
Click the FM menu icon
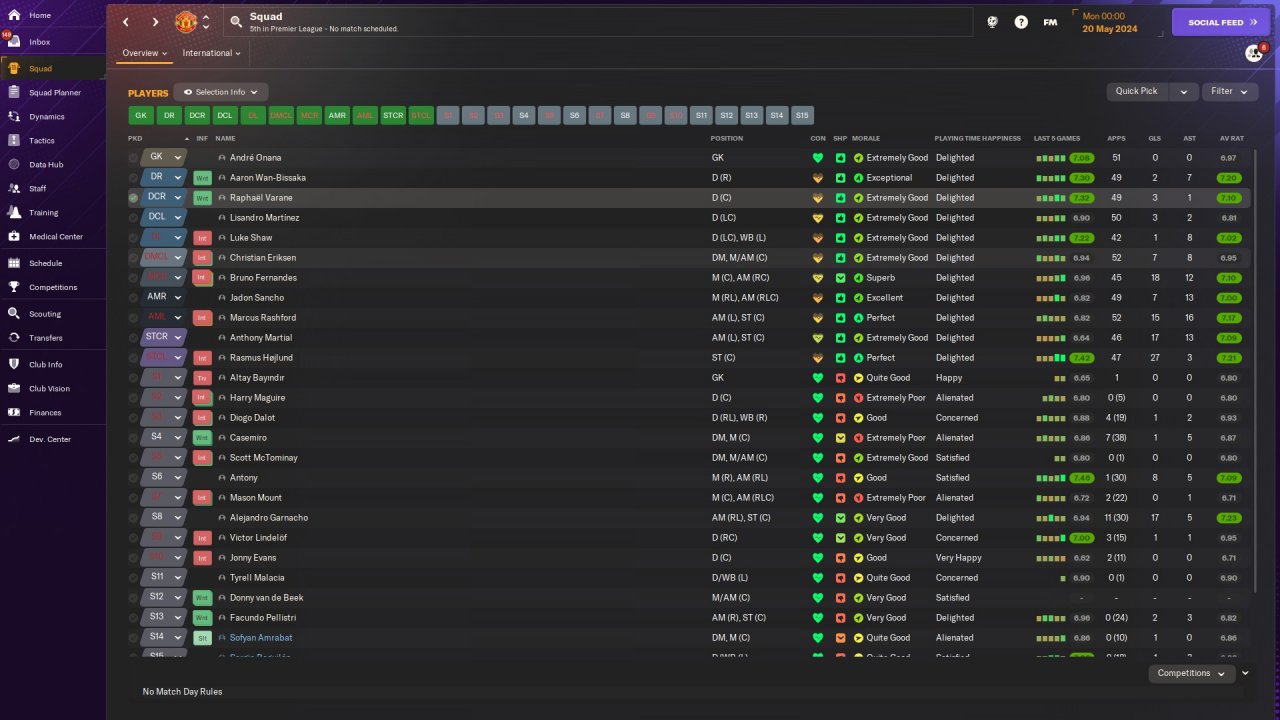click(x=1050, y=22)
